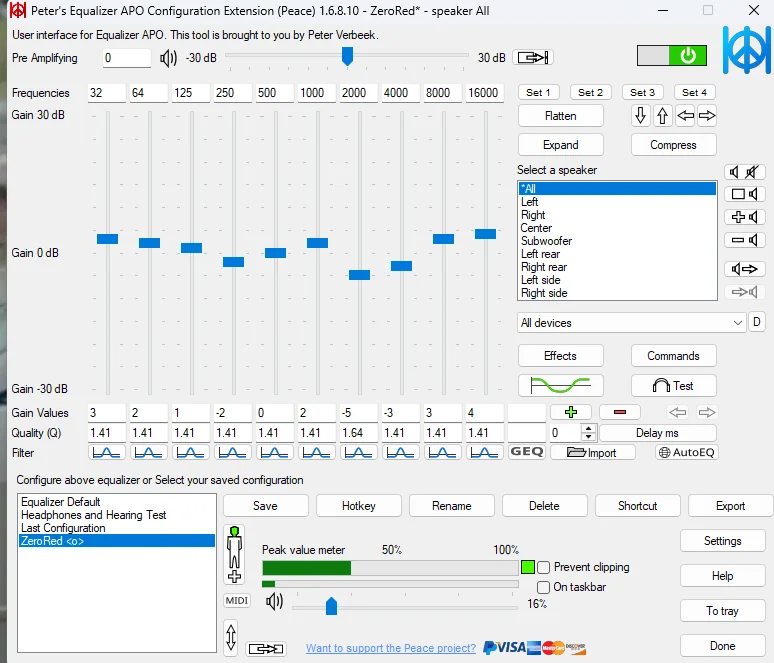Open the support the Peace project link
The image size is (774, 663).
391,648
